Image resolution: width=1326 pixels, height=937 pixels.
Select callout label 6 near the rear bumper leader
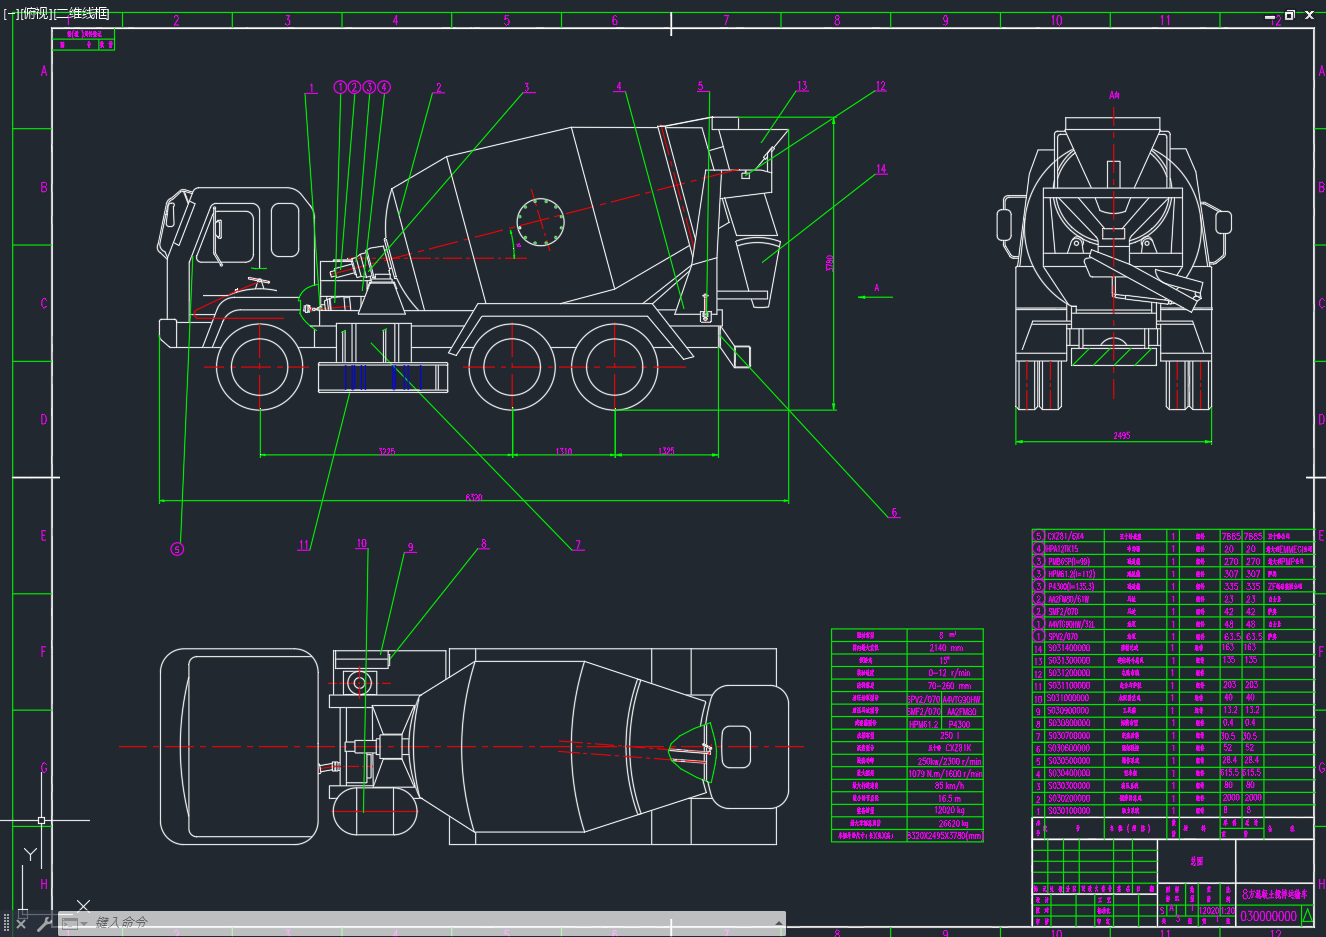click(894, 512)
